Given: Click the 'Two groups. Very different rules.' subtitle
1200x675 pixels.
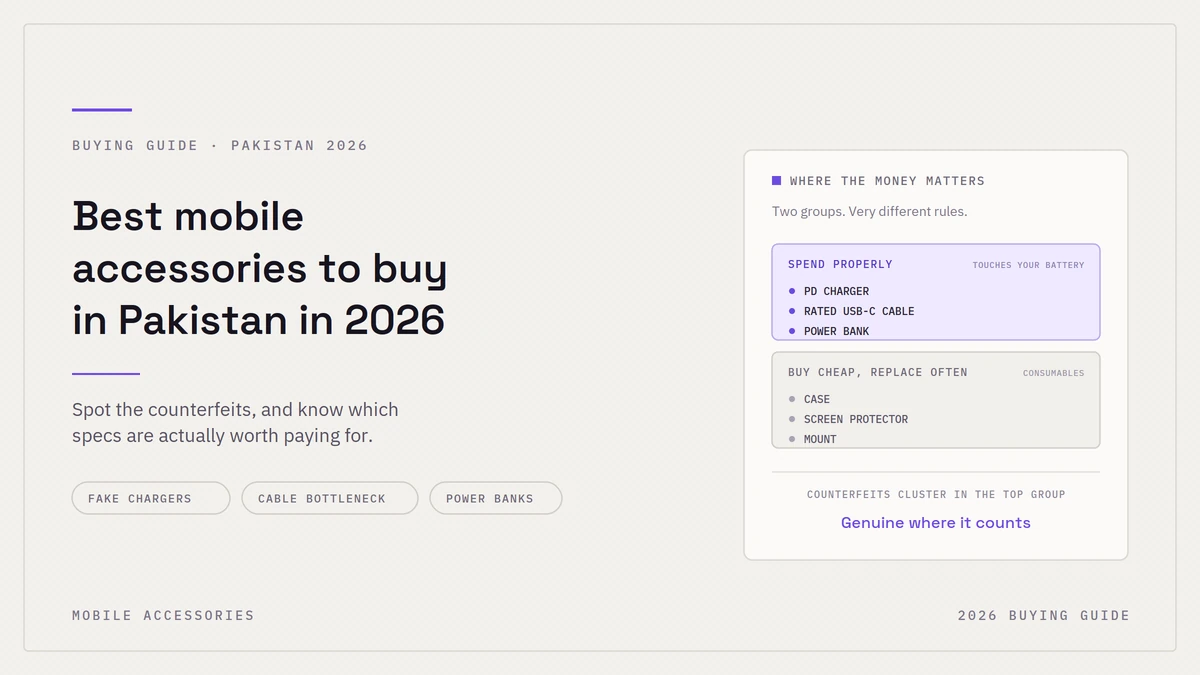Looking at the screenshot, I should click(x=870, y=211).
